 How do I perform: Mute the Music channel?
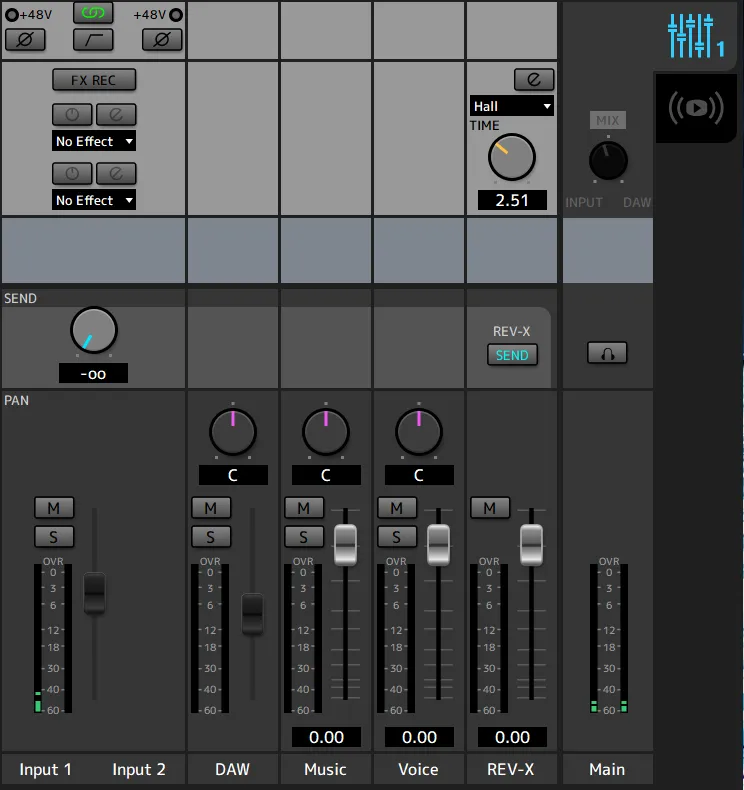pos(304,508)
